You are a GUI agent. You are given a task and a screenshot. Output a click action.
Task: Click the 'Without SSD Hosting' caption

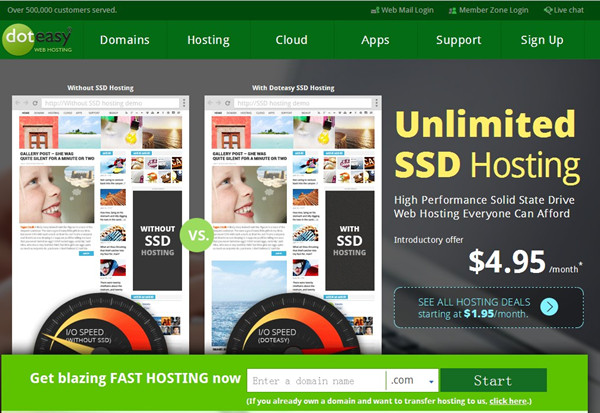click(100, 88)
